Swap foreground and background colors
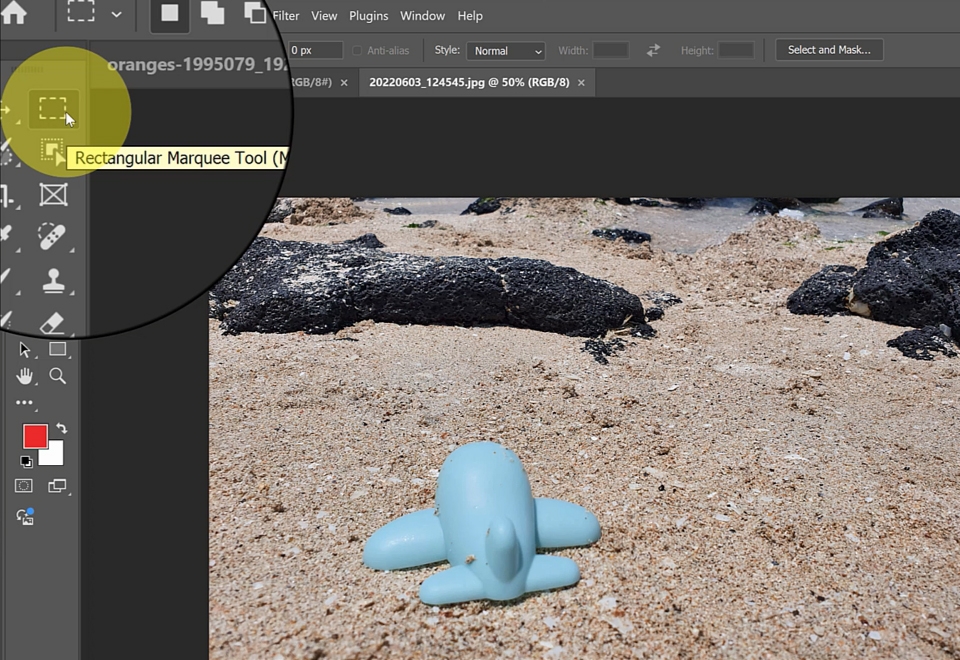Screen dimensions: 960x660 point(61,428)
